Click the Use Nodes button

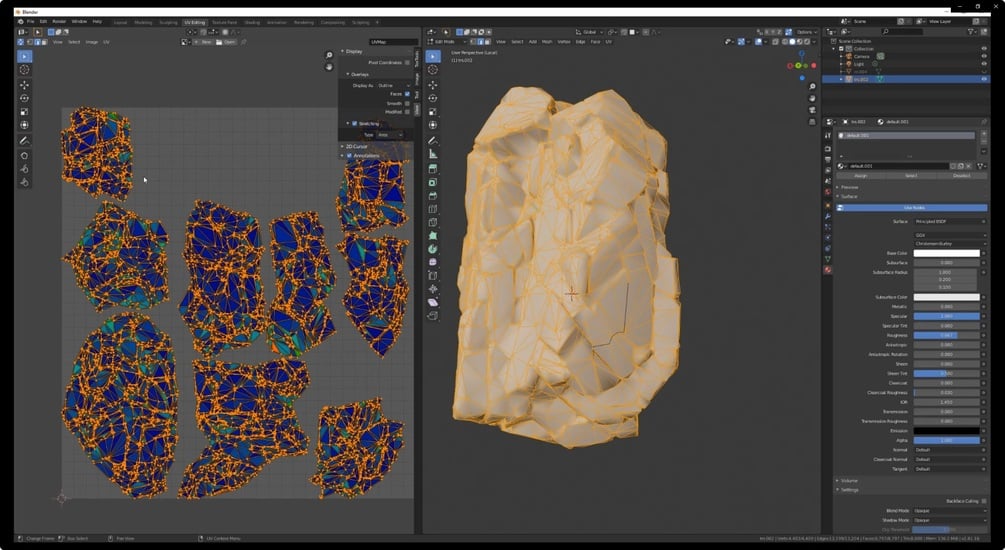pyautogui.click(x=911, y=208)
